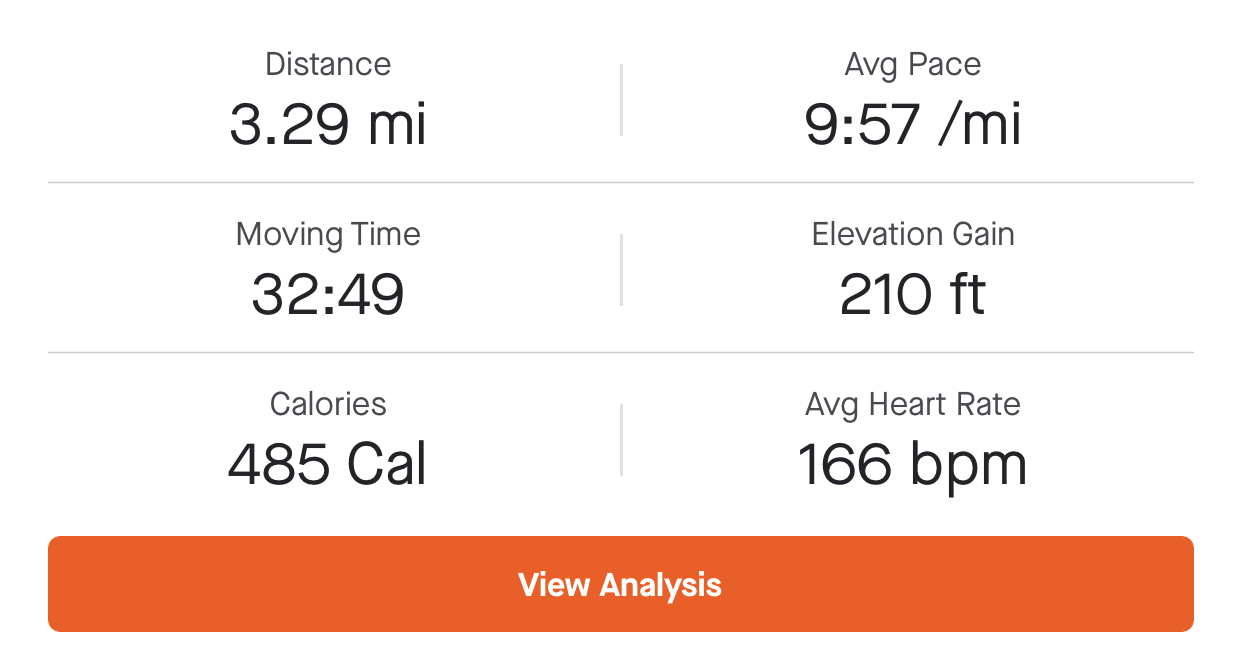Click horizontal line below the Distance row

click(x=621, y=183)
